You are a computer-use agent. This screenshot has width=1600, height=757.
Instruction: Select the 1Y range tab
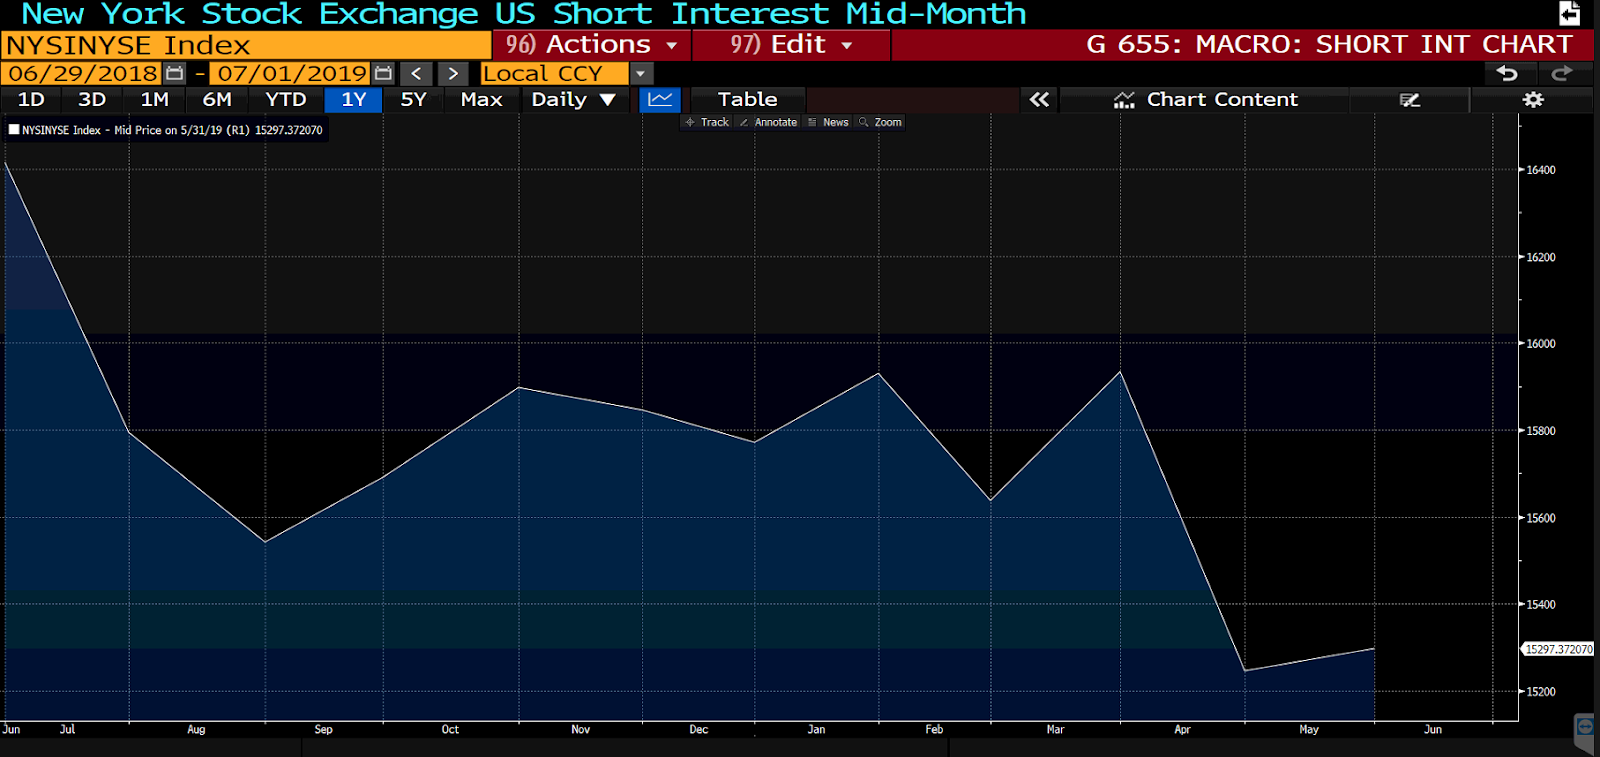tap(354, 99)
